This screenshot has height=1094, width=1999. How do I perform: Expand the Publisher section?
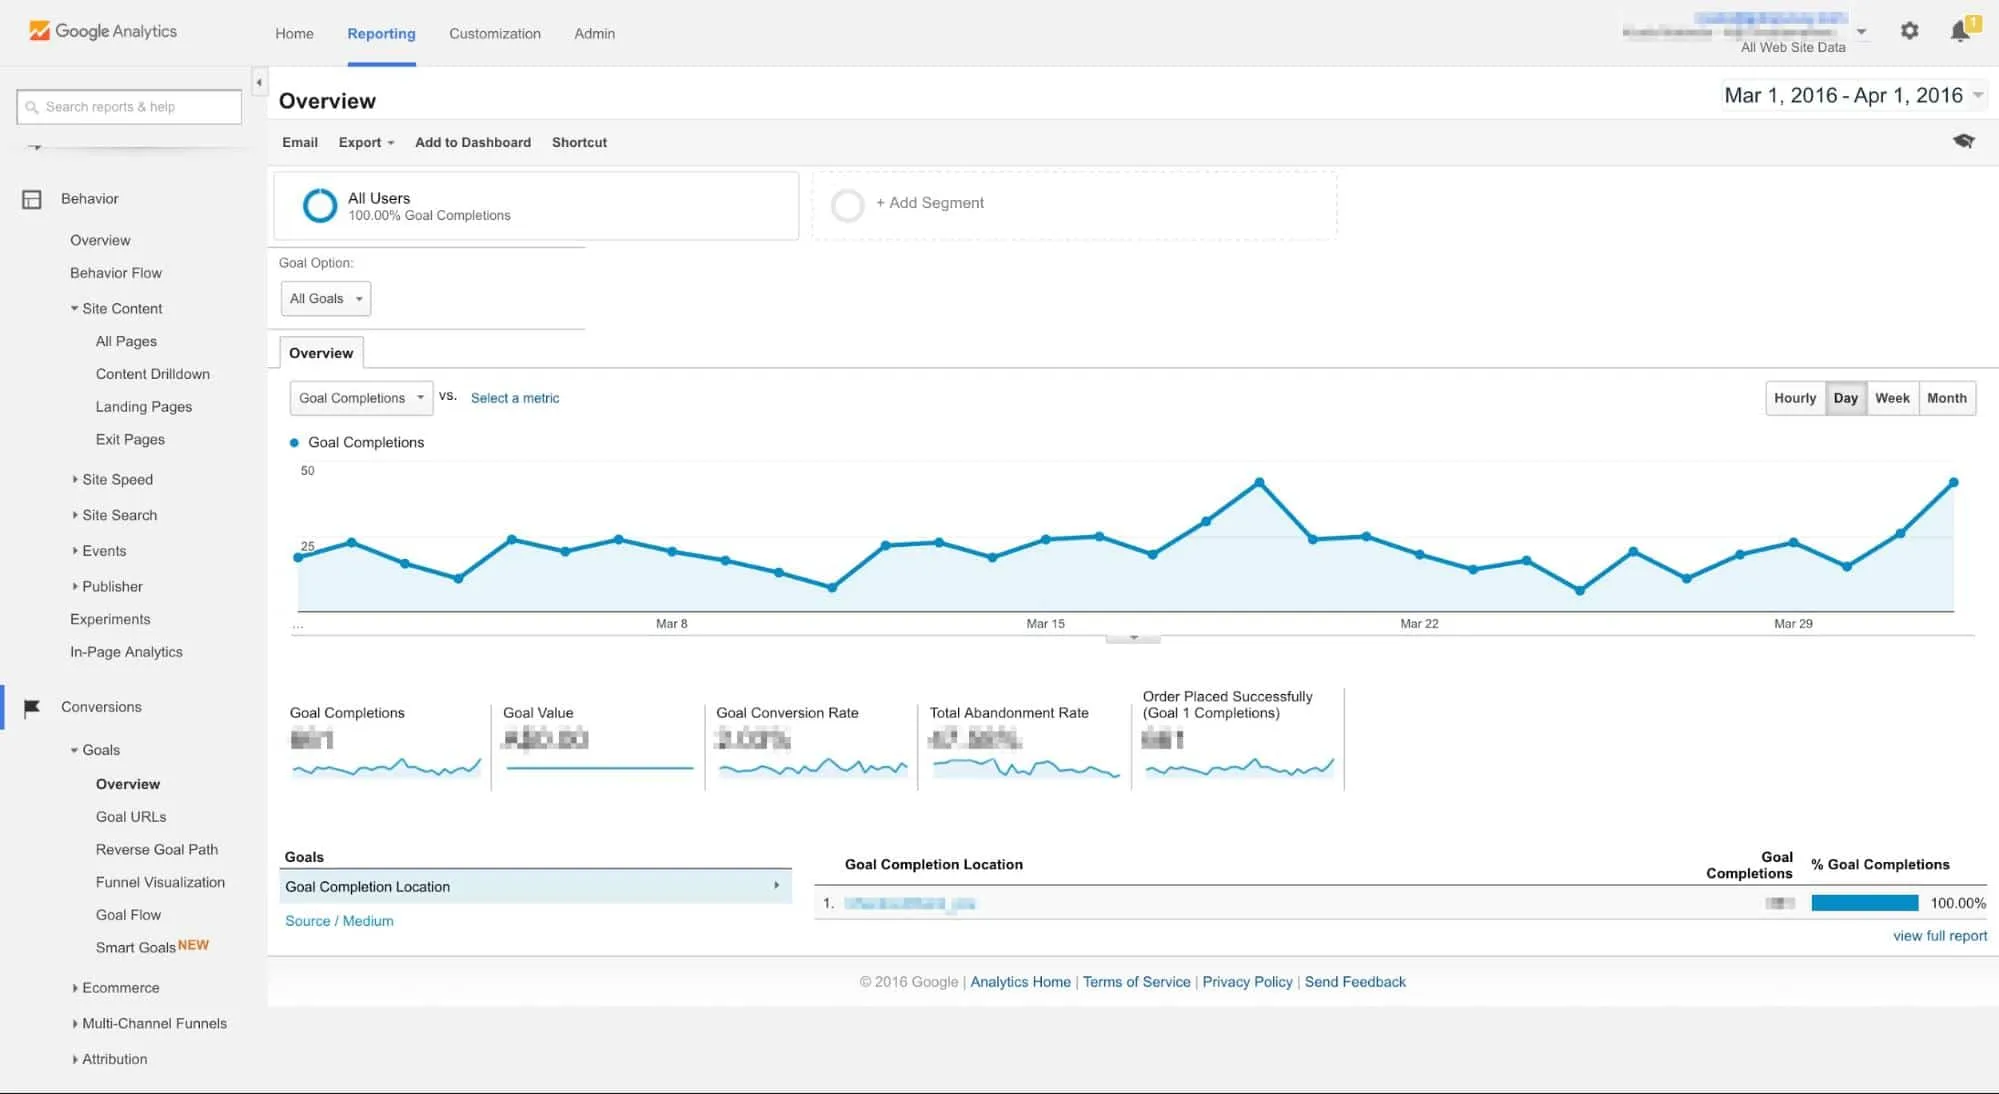74,586
